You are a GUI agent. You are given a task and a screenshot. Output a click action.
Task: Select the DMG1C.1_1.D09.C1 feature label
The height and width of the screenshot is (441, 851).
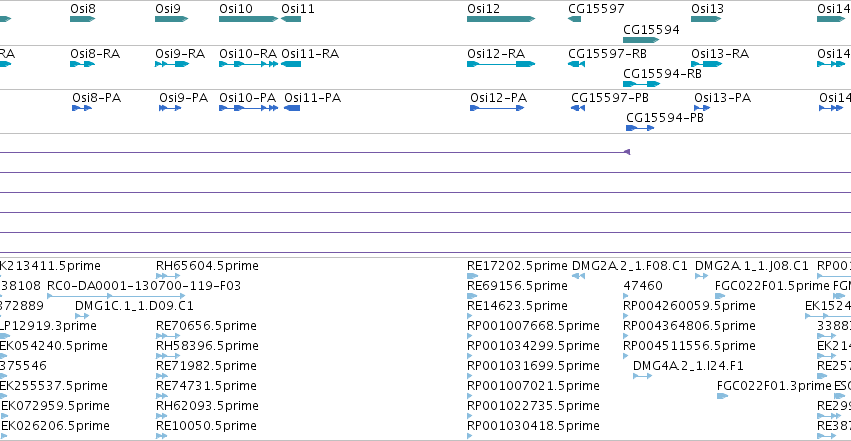coord(134,306)
